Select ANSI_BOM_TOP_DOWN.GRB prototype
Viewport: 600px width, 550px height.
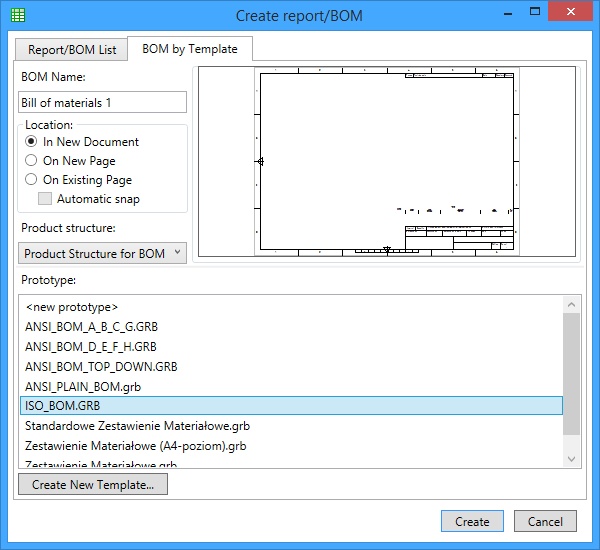[x=101, y=366]
